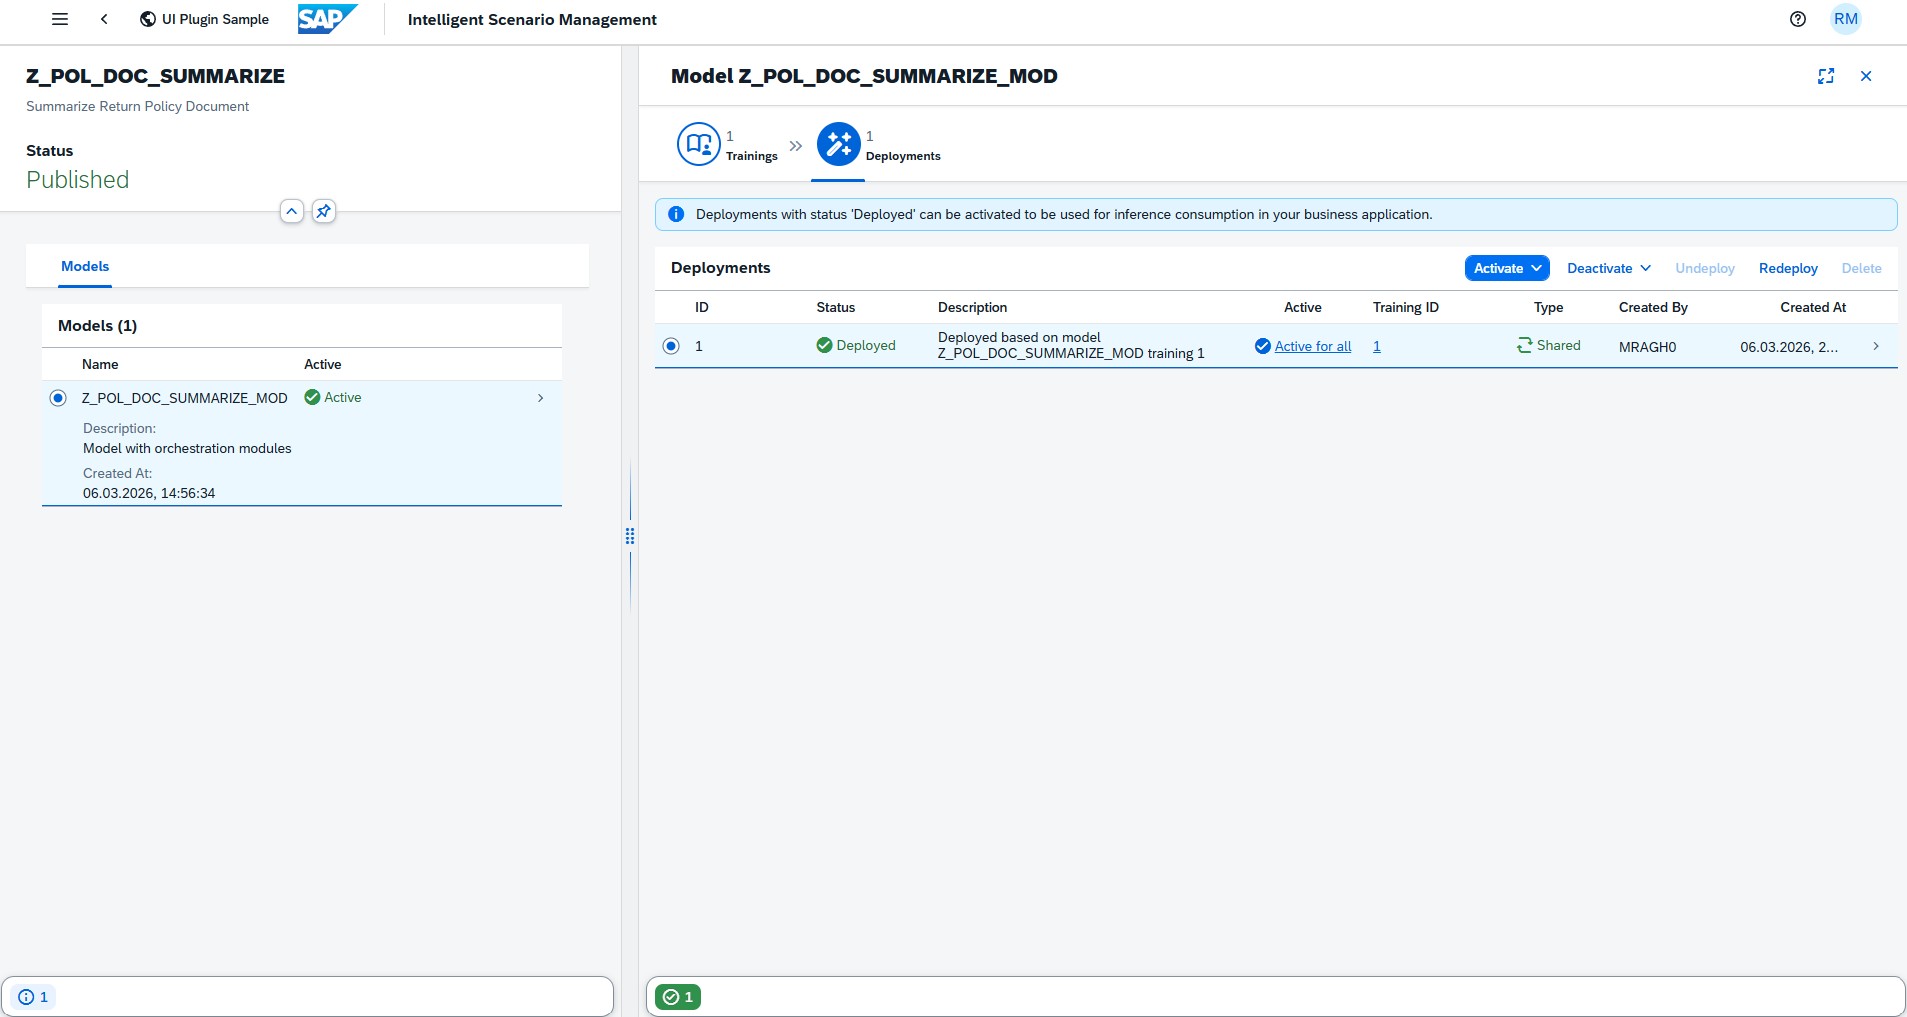
Task: Open the hamburger navigation menu
Action: tap(60, 19)
